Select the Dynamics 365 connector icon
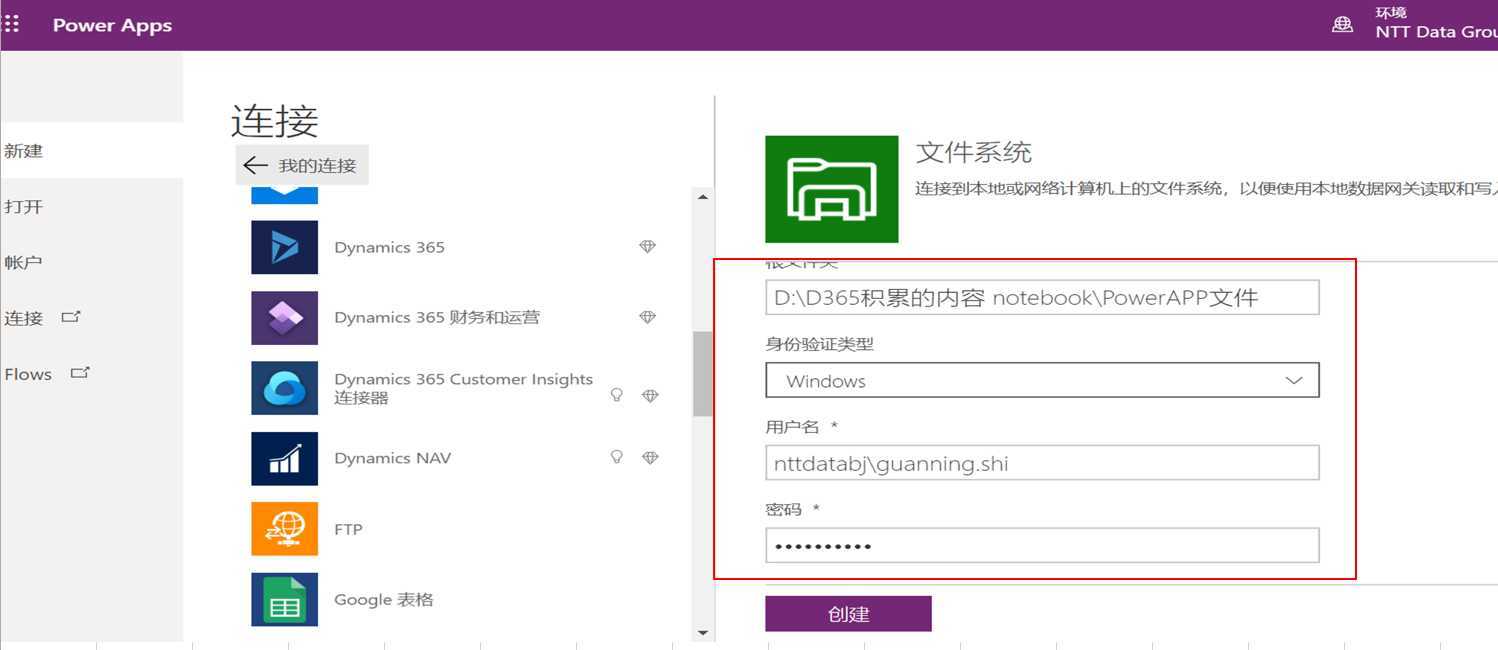 284,247
